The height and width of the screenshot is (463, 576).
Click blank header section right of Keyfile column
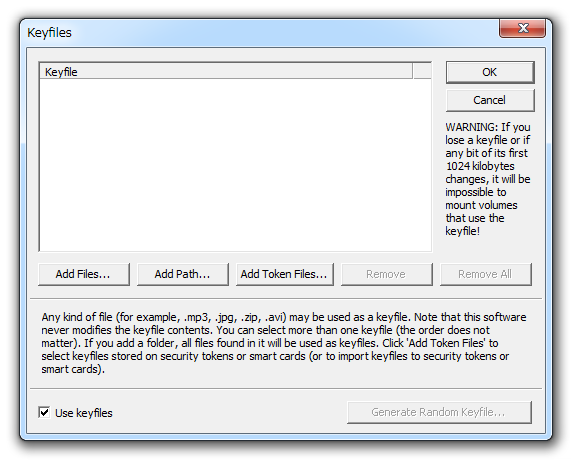pyautogui.click(x=422, y=71)
